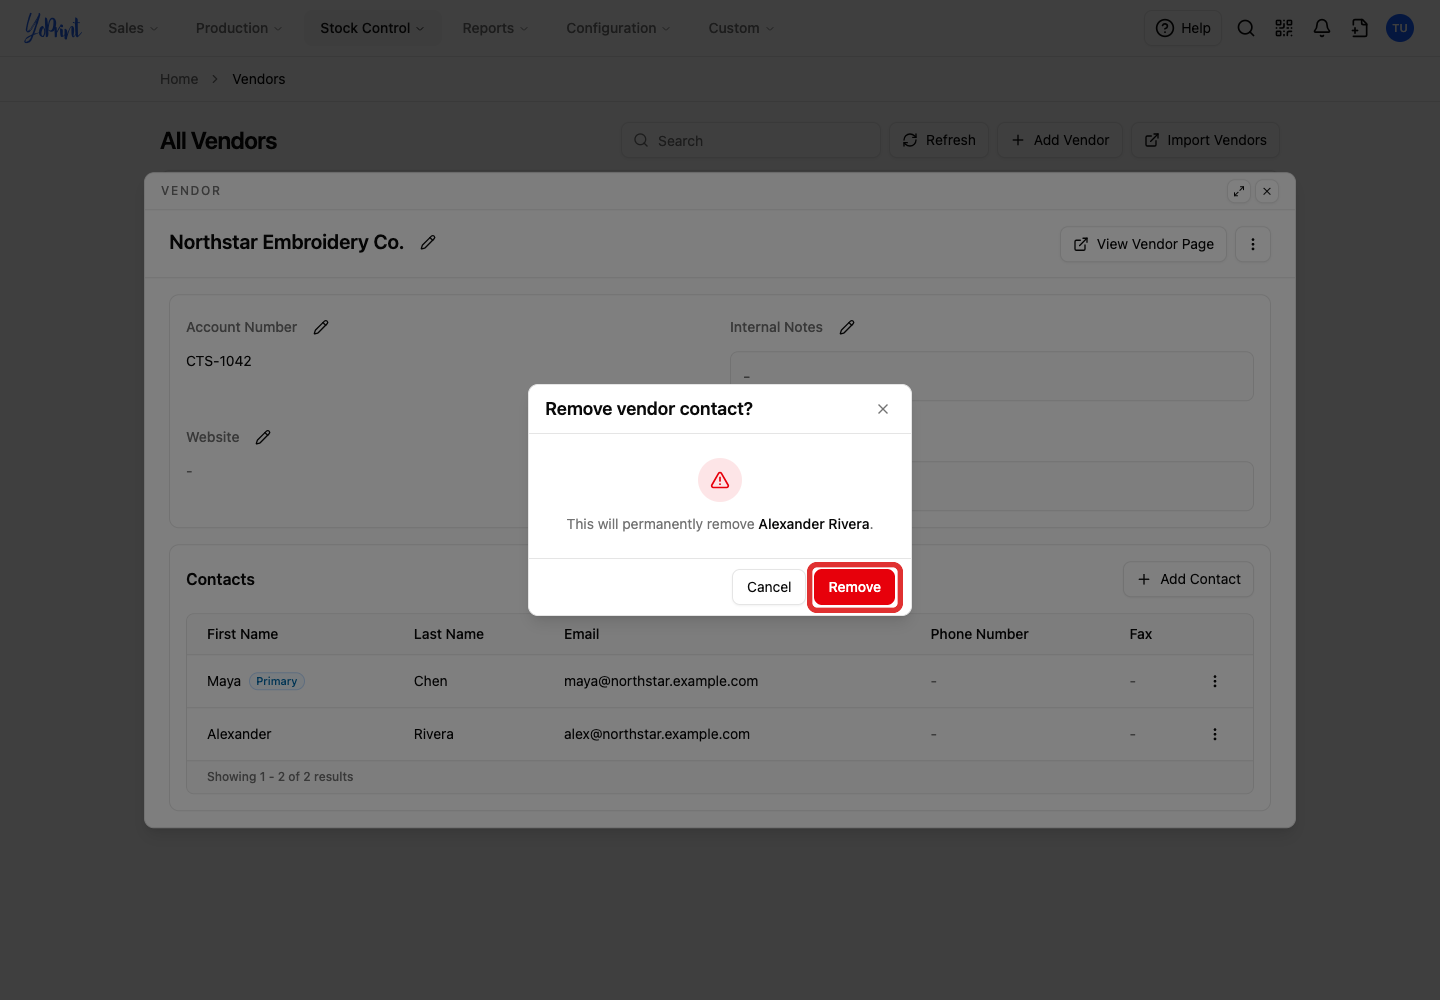Open the Help button
The height and width of the screenshot is (1000, 1440).
click(1183, 28)
